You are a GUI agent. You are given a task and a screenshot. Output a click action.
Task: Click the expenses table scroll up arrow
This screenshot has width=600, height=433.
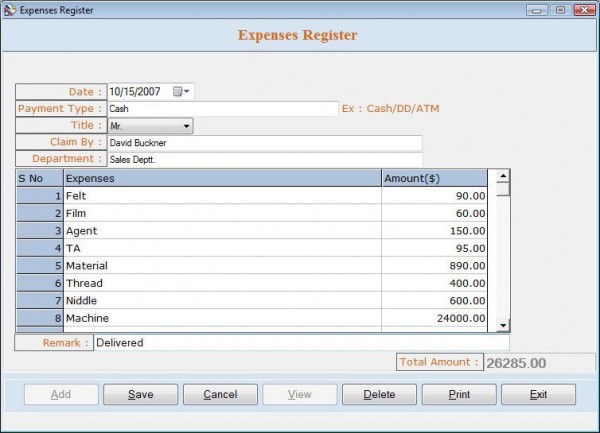(503, 176)
